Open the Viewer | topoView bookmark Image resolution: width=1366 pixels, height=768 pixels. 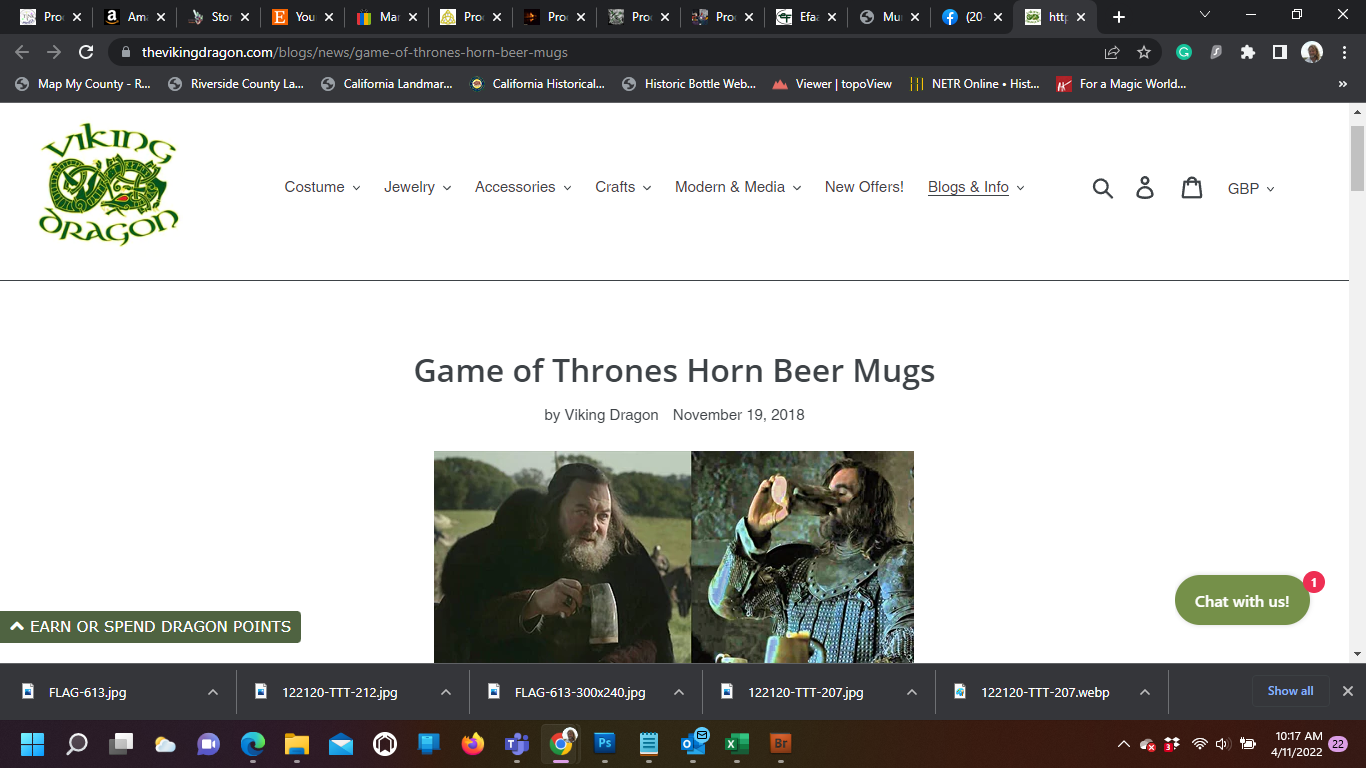832,84
